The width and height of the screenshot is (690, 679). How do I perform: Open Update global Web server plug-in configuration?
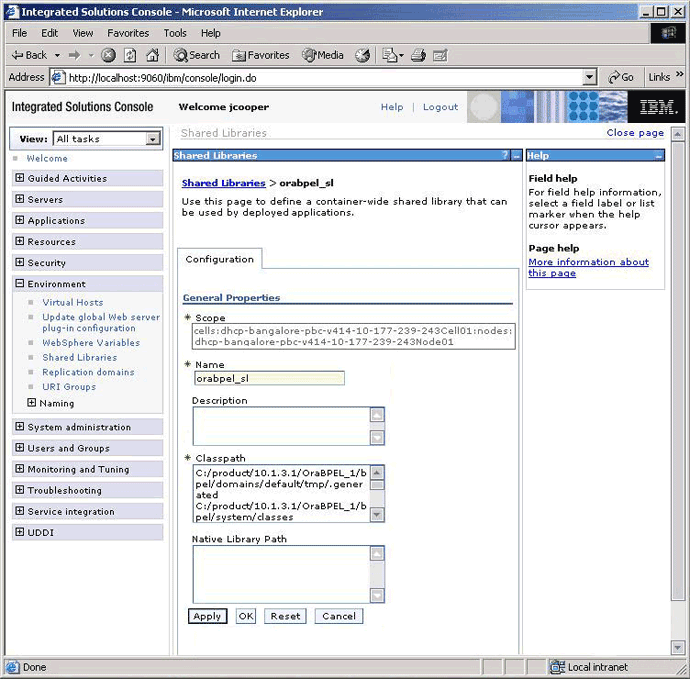101,323
